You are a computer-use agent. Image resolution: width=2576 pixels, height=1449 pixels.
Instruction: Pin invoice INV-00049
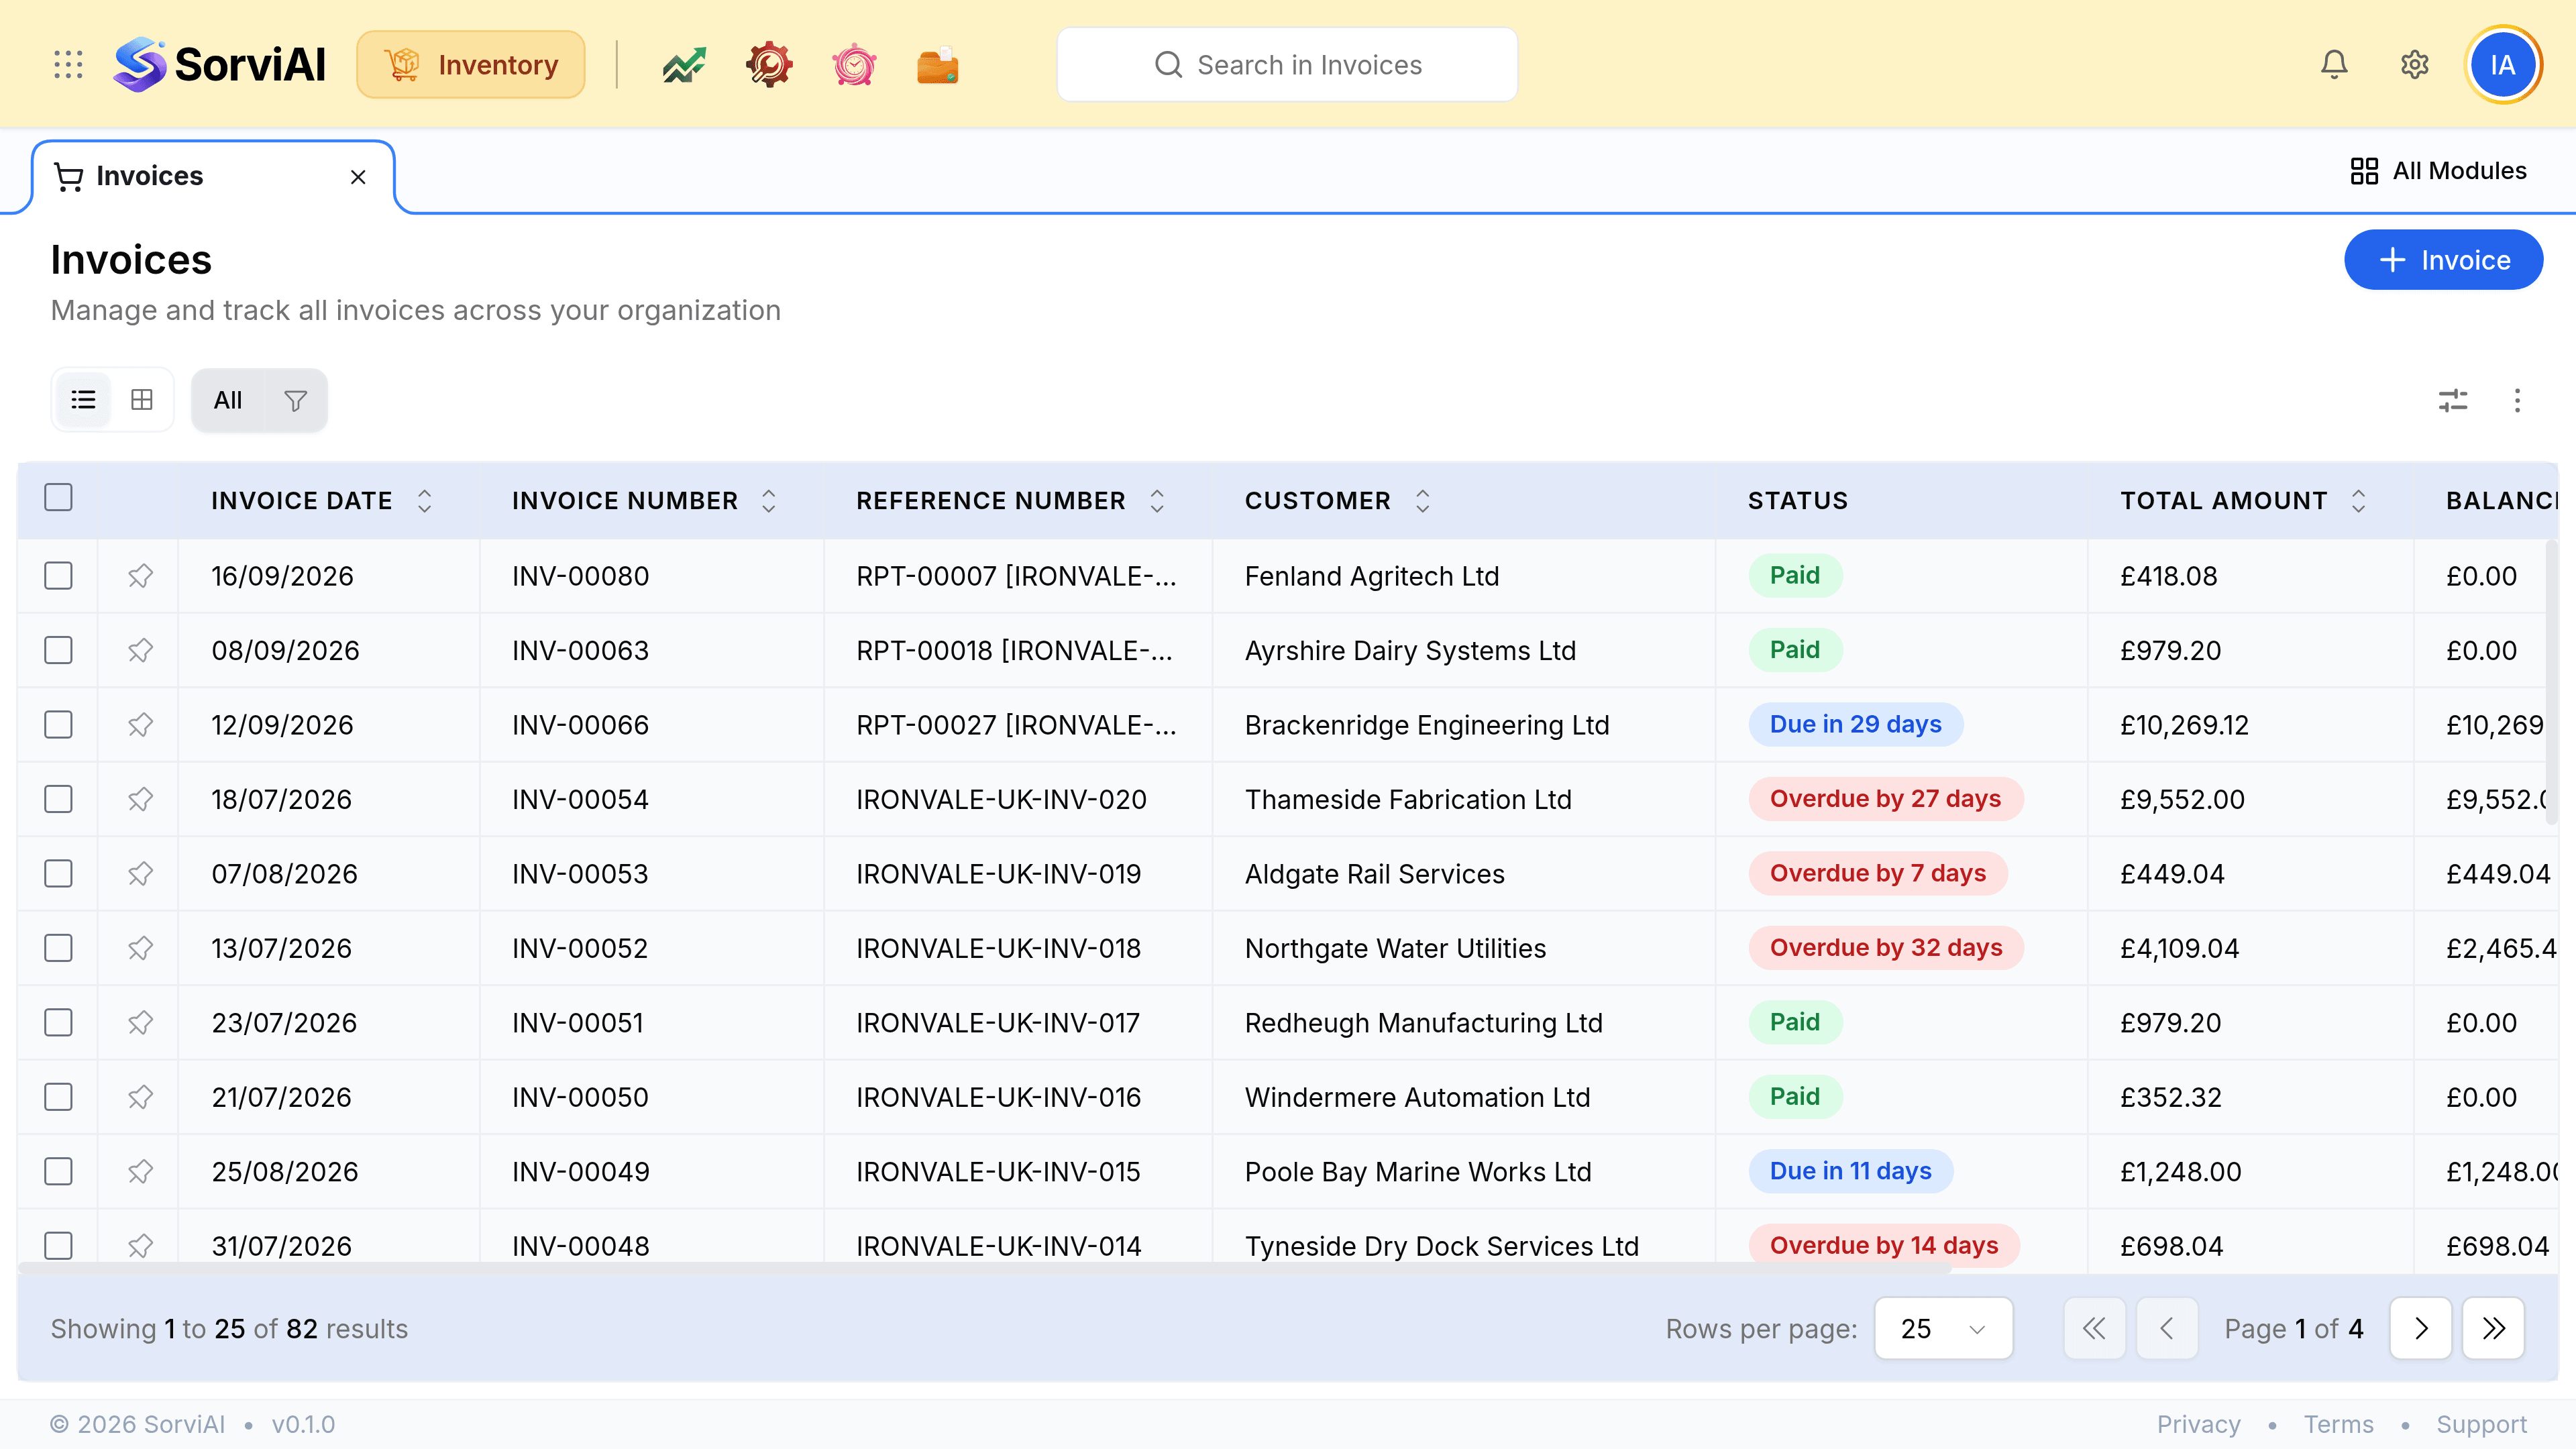click(140, 1172)
